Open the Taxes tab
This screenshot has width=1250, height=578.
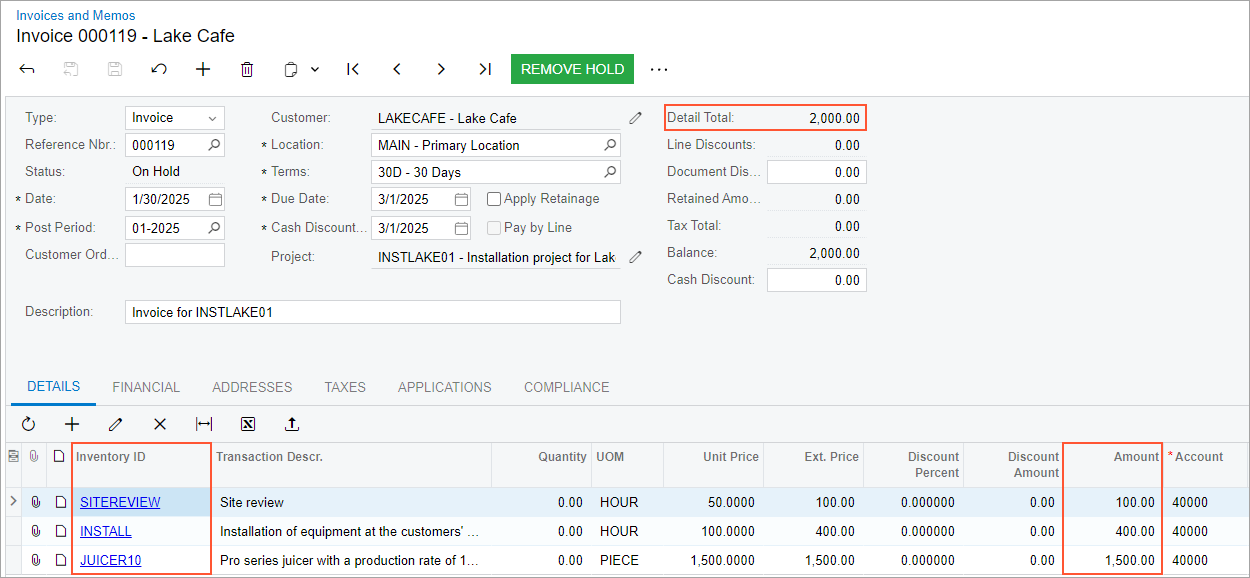point(345,387)
